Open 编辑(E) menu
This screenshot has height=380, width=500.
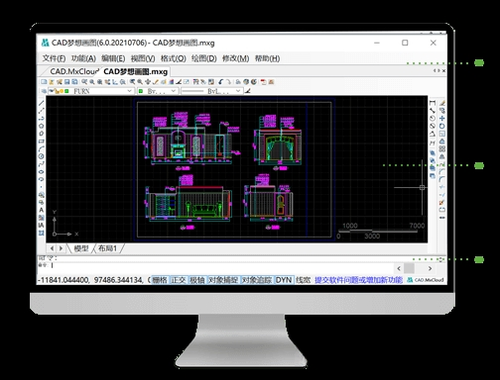113,58
